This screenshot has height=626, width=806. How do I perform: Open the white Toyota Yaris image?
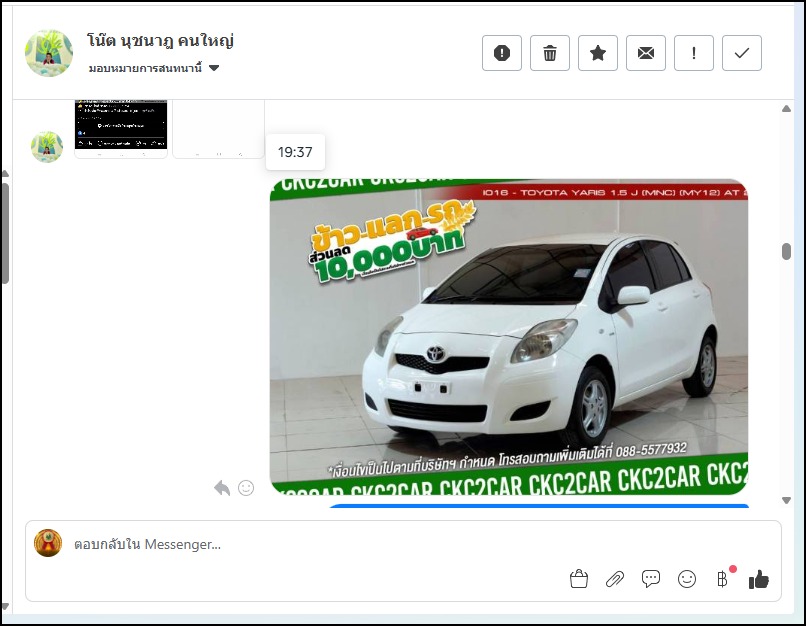[x=508, y=337]
